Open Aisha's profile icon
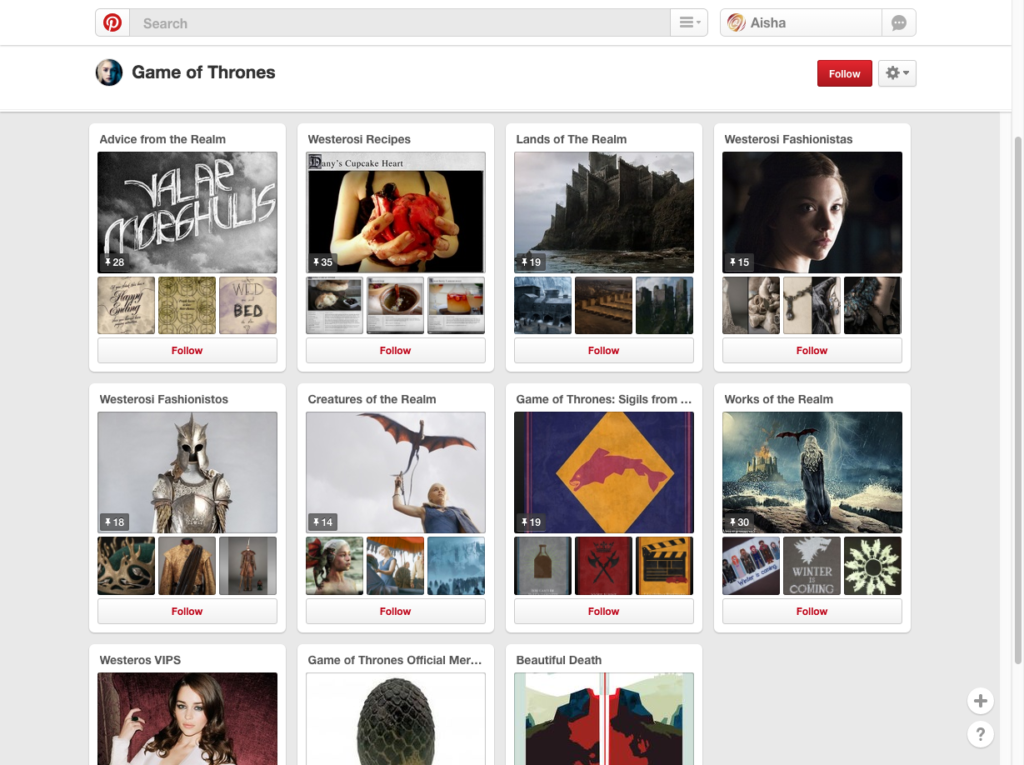Viewport: 1024px width, 765px height. tap(736, 23)
